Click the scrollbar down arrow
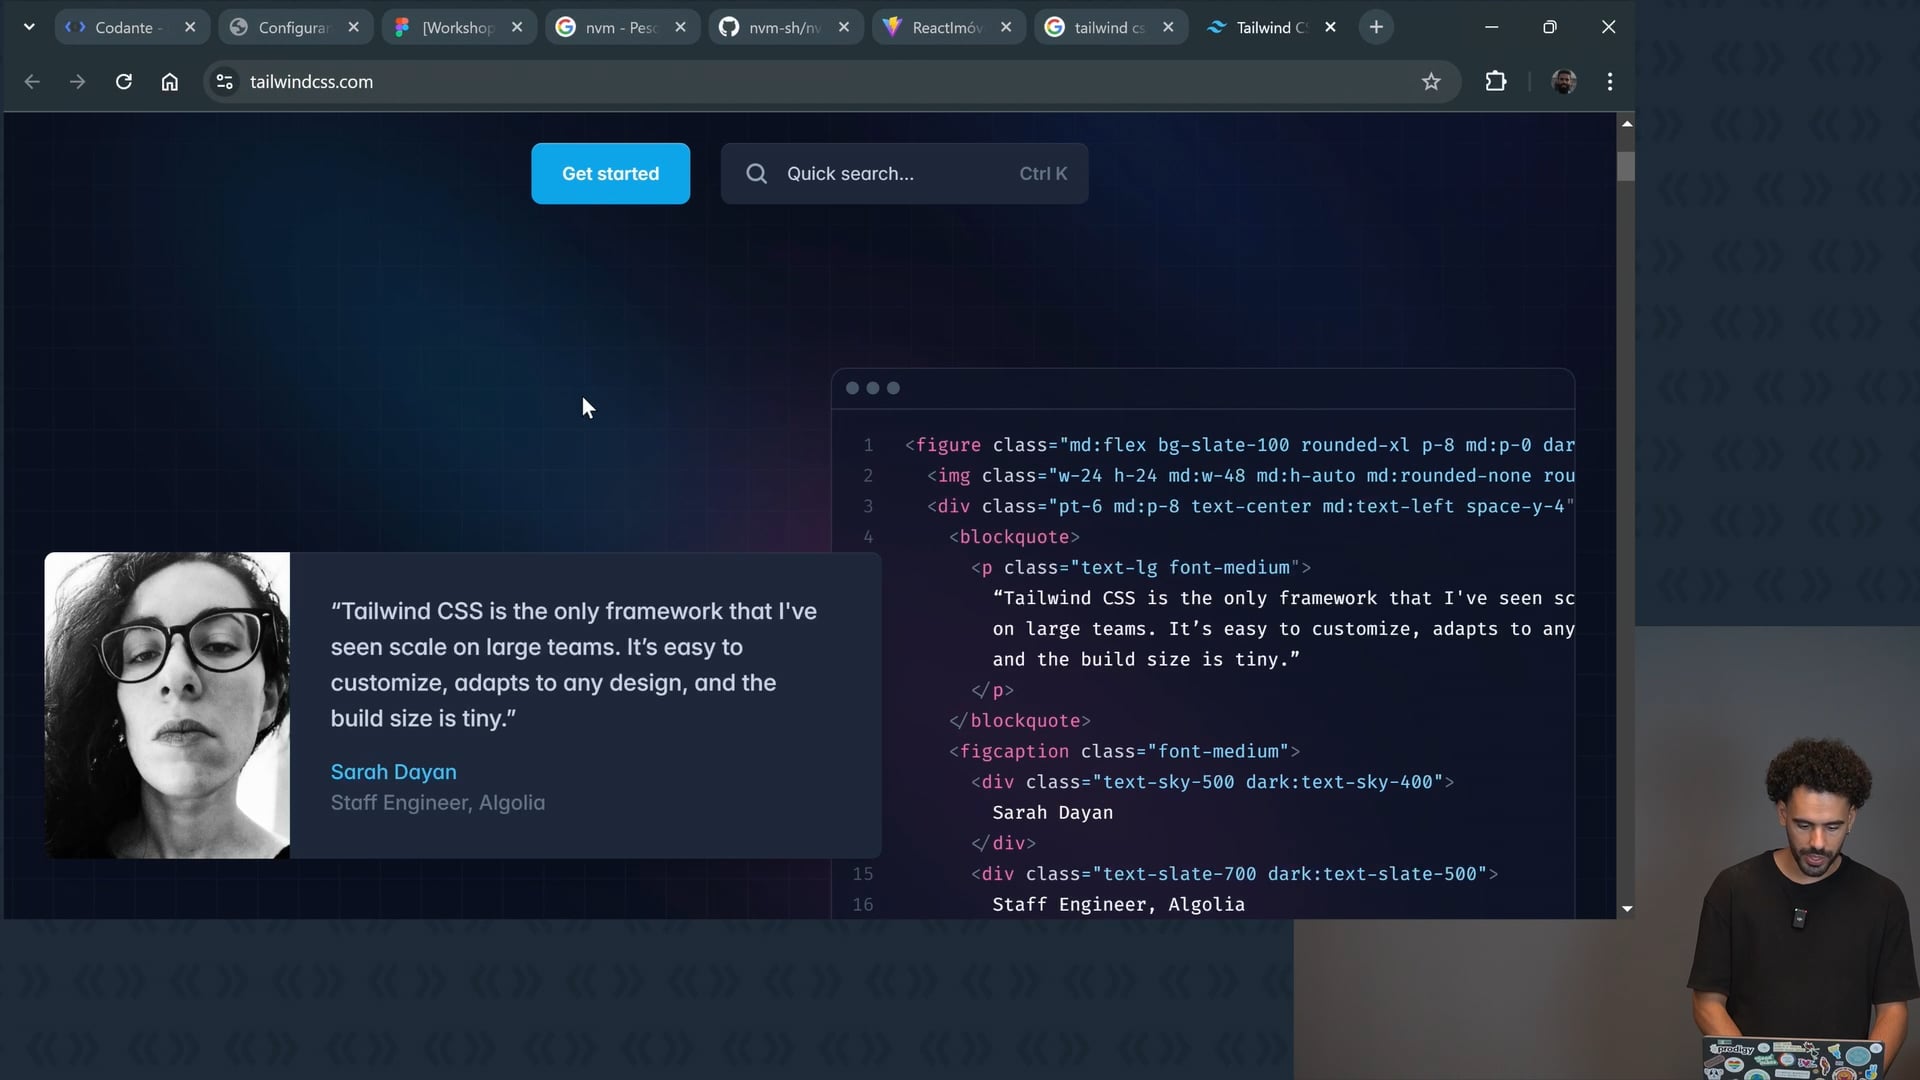Viewport: 1920px width, 1080px height. pyautogui.click(x=1627, y=908)
